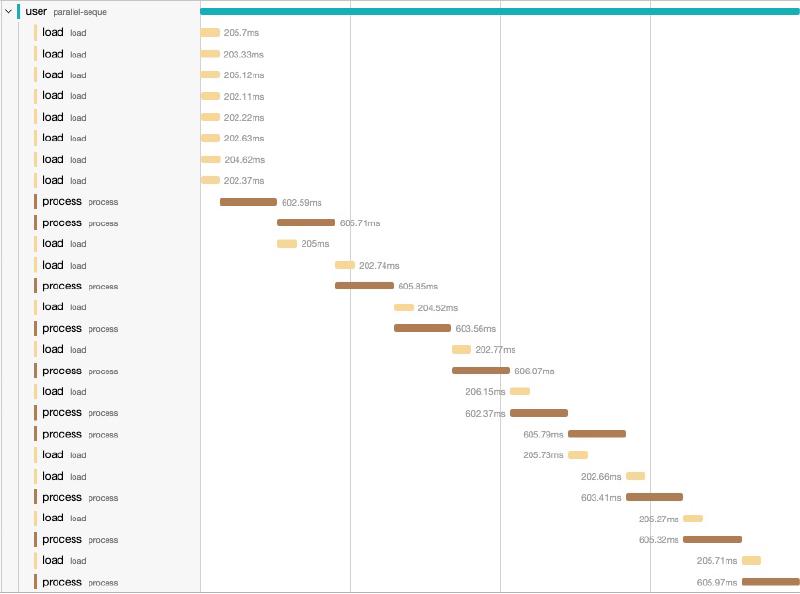Select the process bar labeled 606.07ms
The image size is (800, 594).
coord(480,370)
